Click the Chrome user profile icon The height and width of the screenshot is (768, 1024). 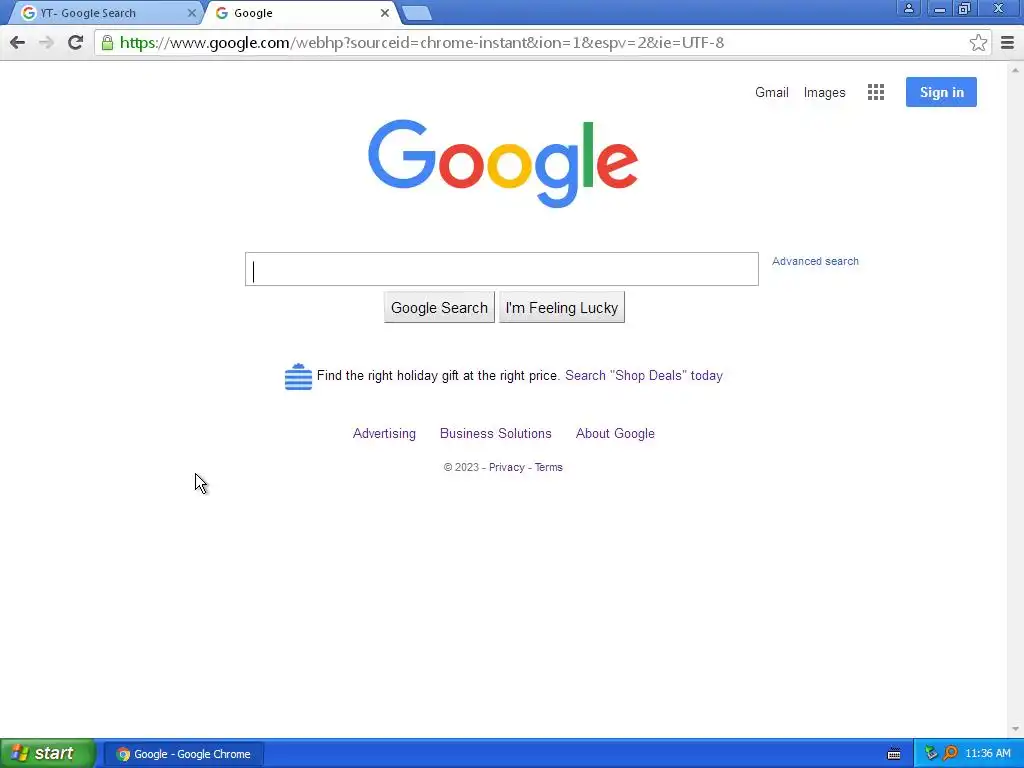coord(908,8)
